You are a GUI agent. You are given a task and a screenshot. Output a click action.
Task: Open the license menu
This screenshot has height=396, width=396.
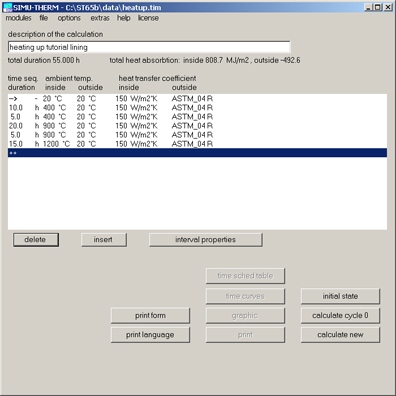[148, 18]
